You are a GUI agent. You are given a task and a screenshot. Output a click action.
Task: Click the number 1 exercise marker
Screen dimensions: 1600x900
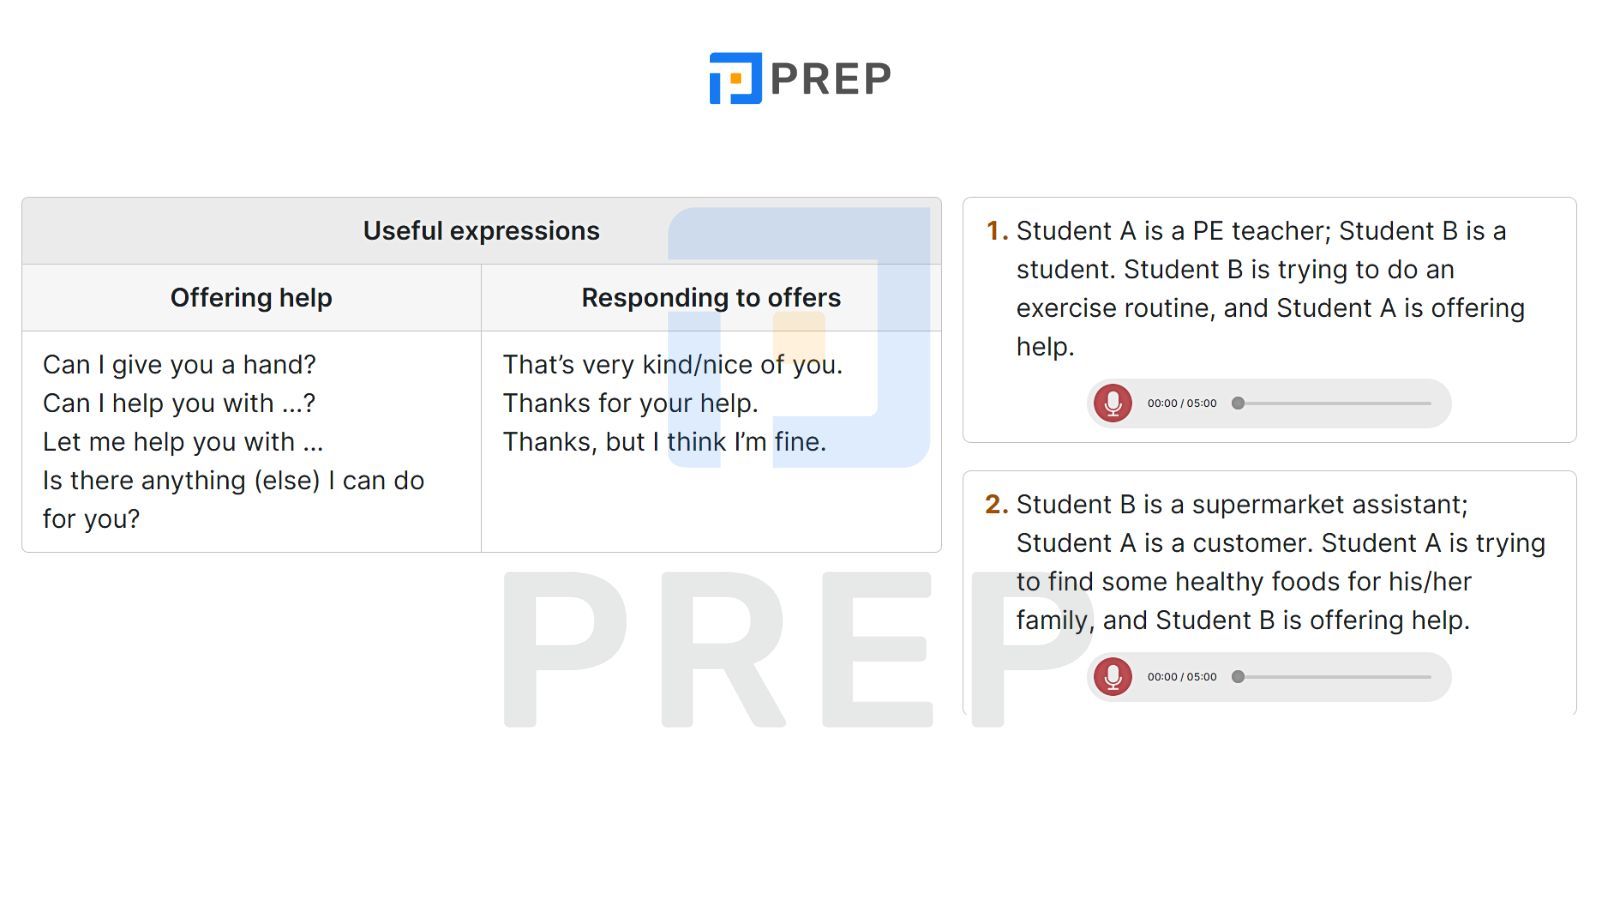pyautogui.click(x=996, y=231)
